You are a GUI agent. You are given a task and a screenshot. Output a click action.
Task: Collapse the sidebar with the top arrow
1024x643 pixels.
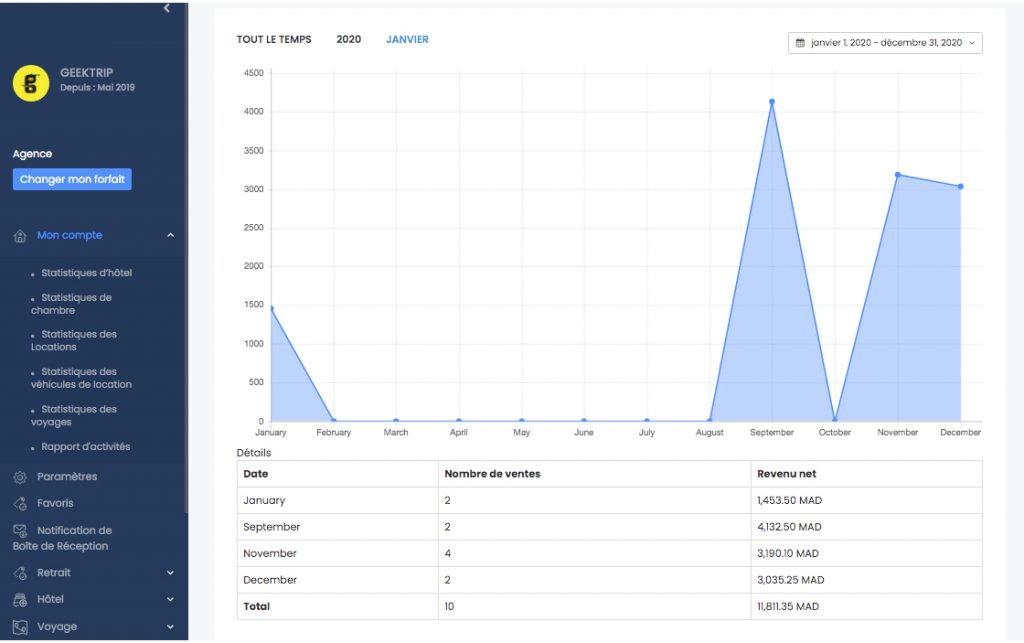pyautogui.click(x=167, y=8)
